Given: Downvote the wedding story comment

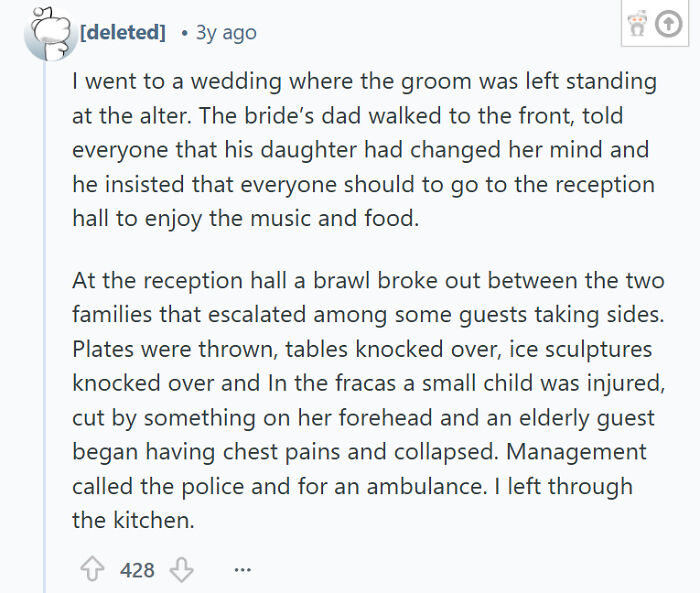Looking at the screenshot, I should coord(181,570).
